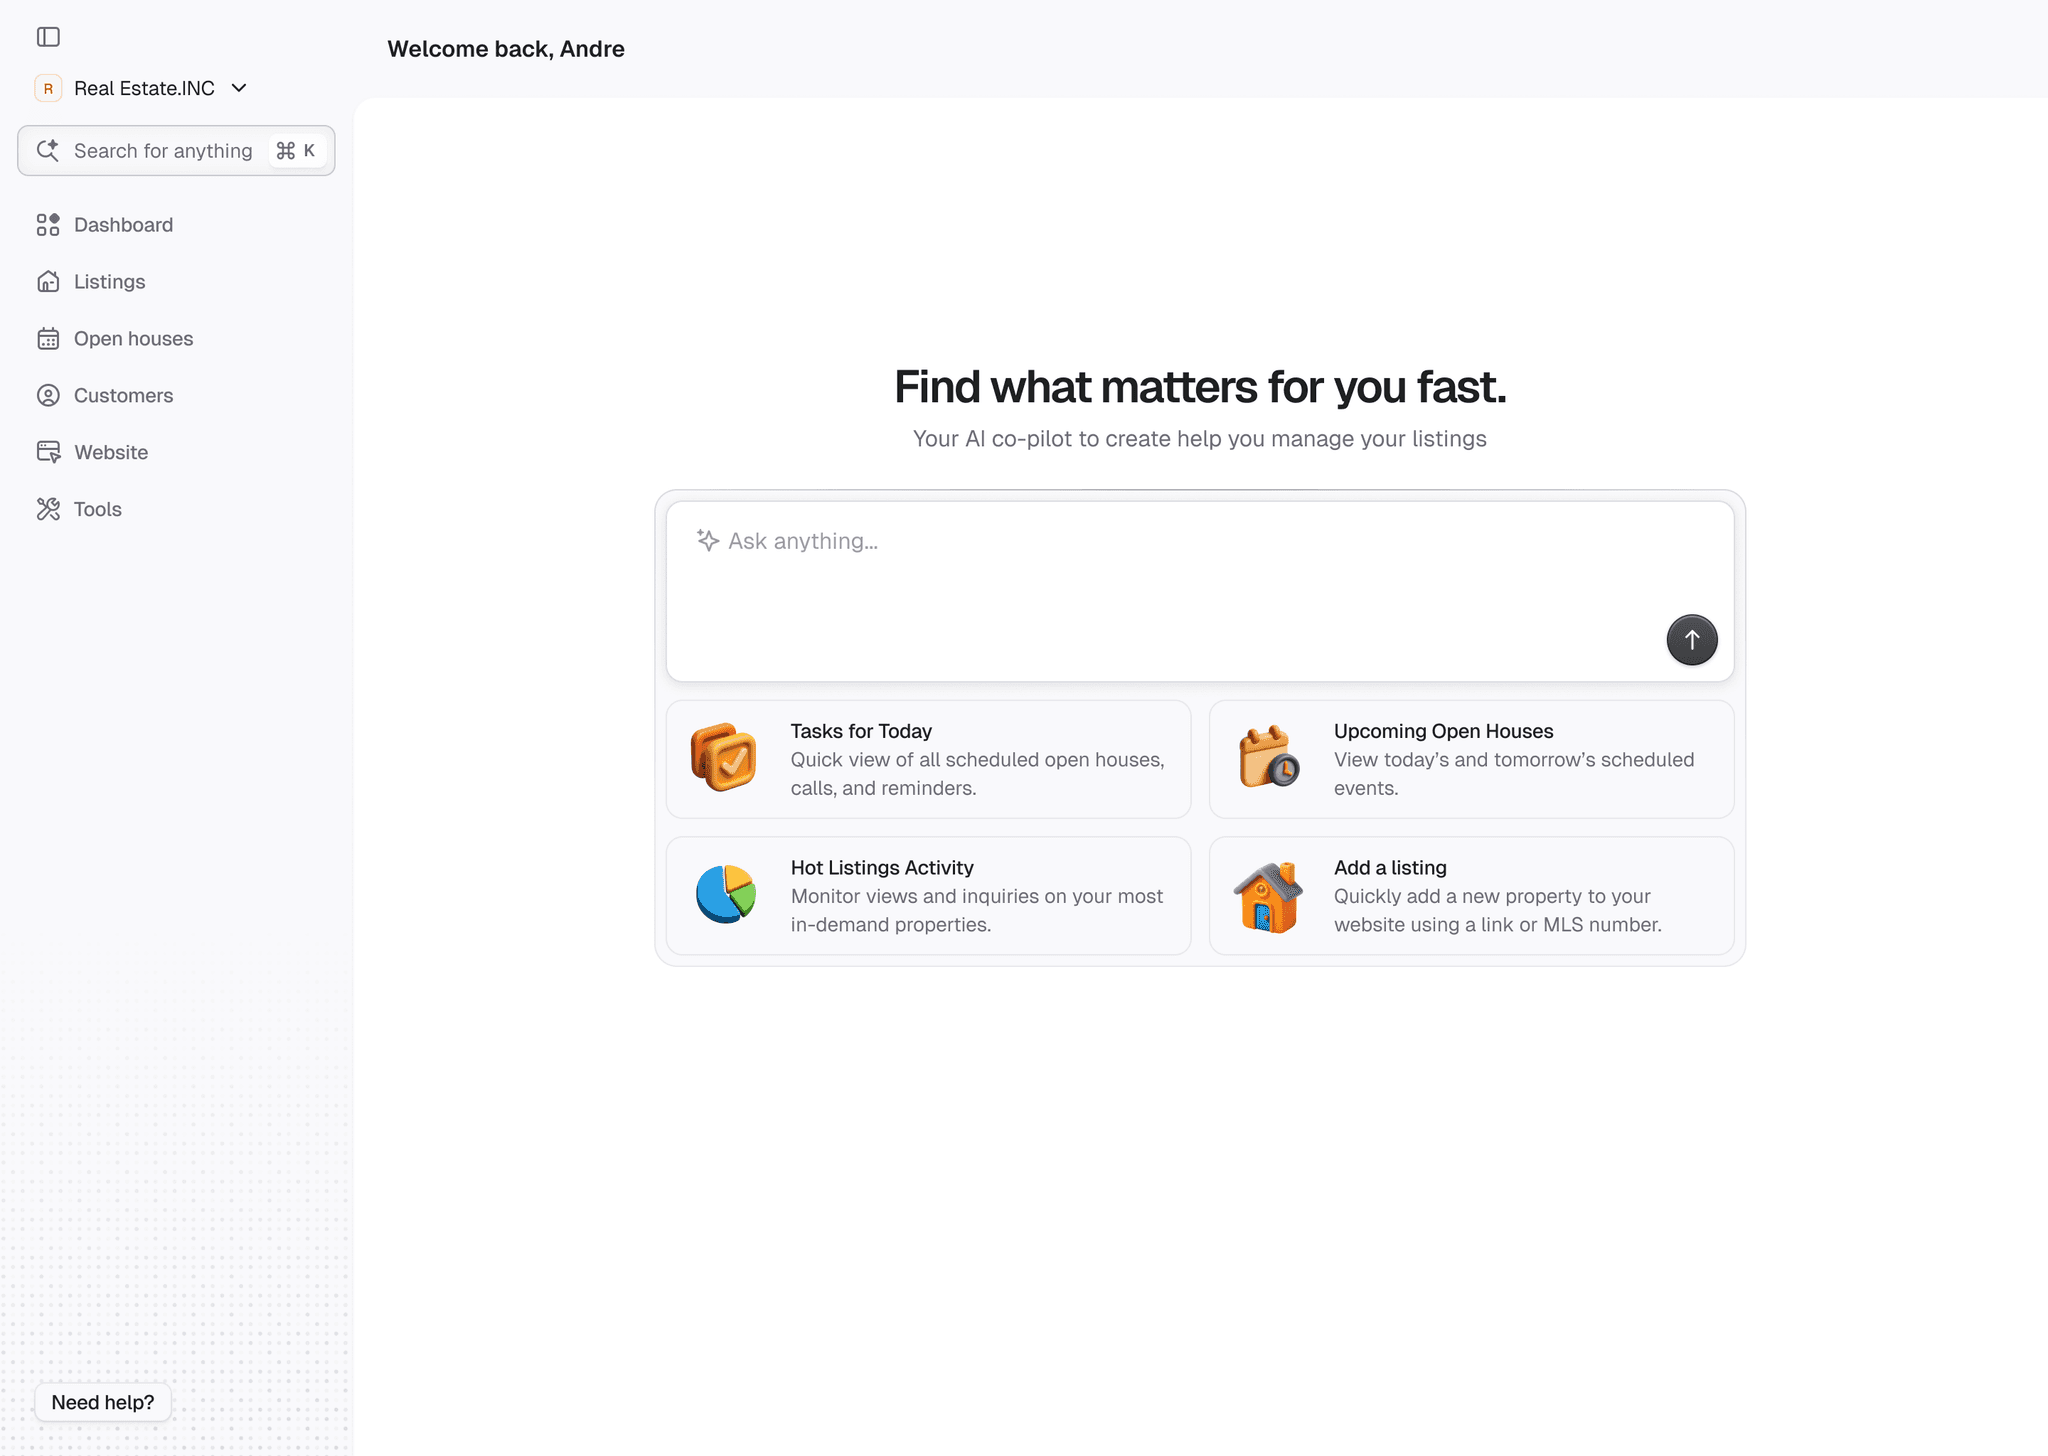
Task: Click the Real Estate.INC workspace avatar
Action: coord(47,88)
